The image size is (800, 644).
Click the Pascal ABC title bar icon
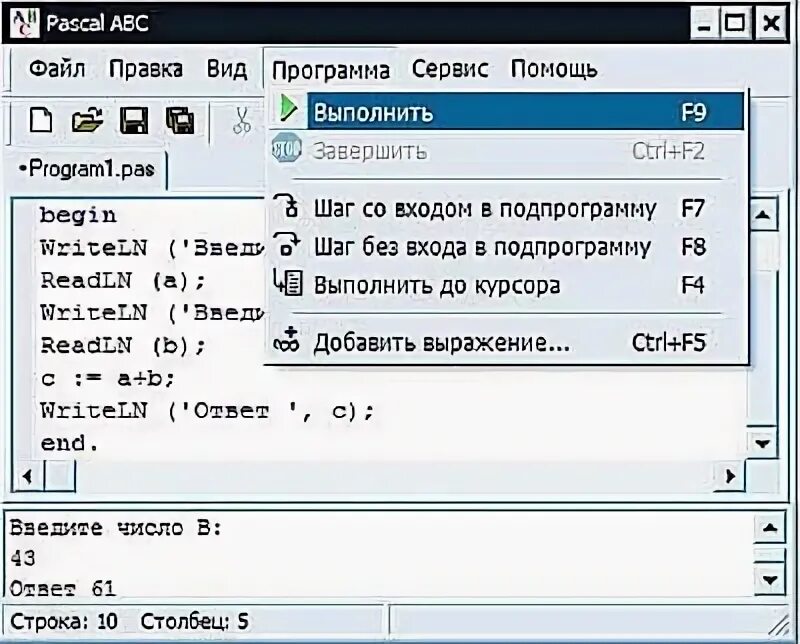pyautogui.click(x=24, y=22)
